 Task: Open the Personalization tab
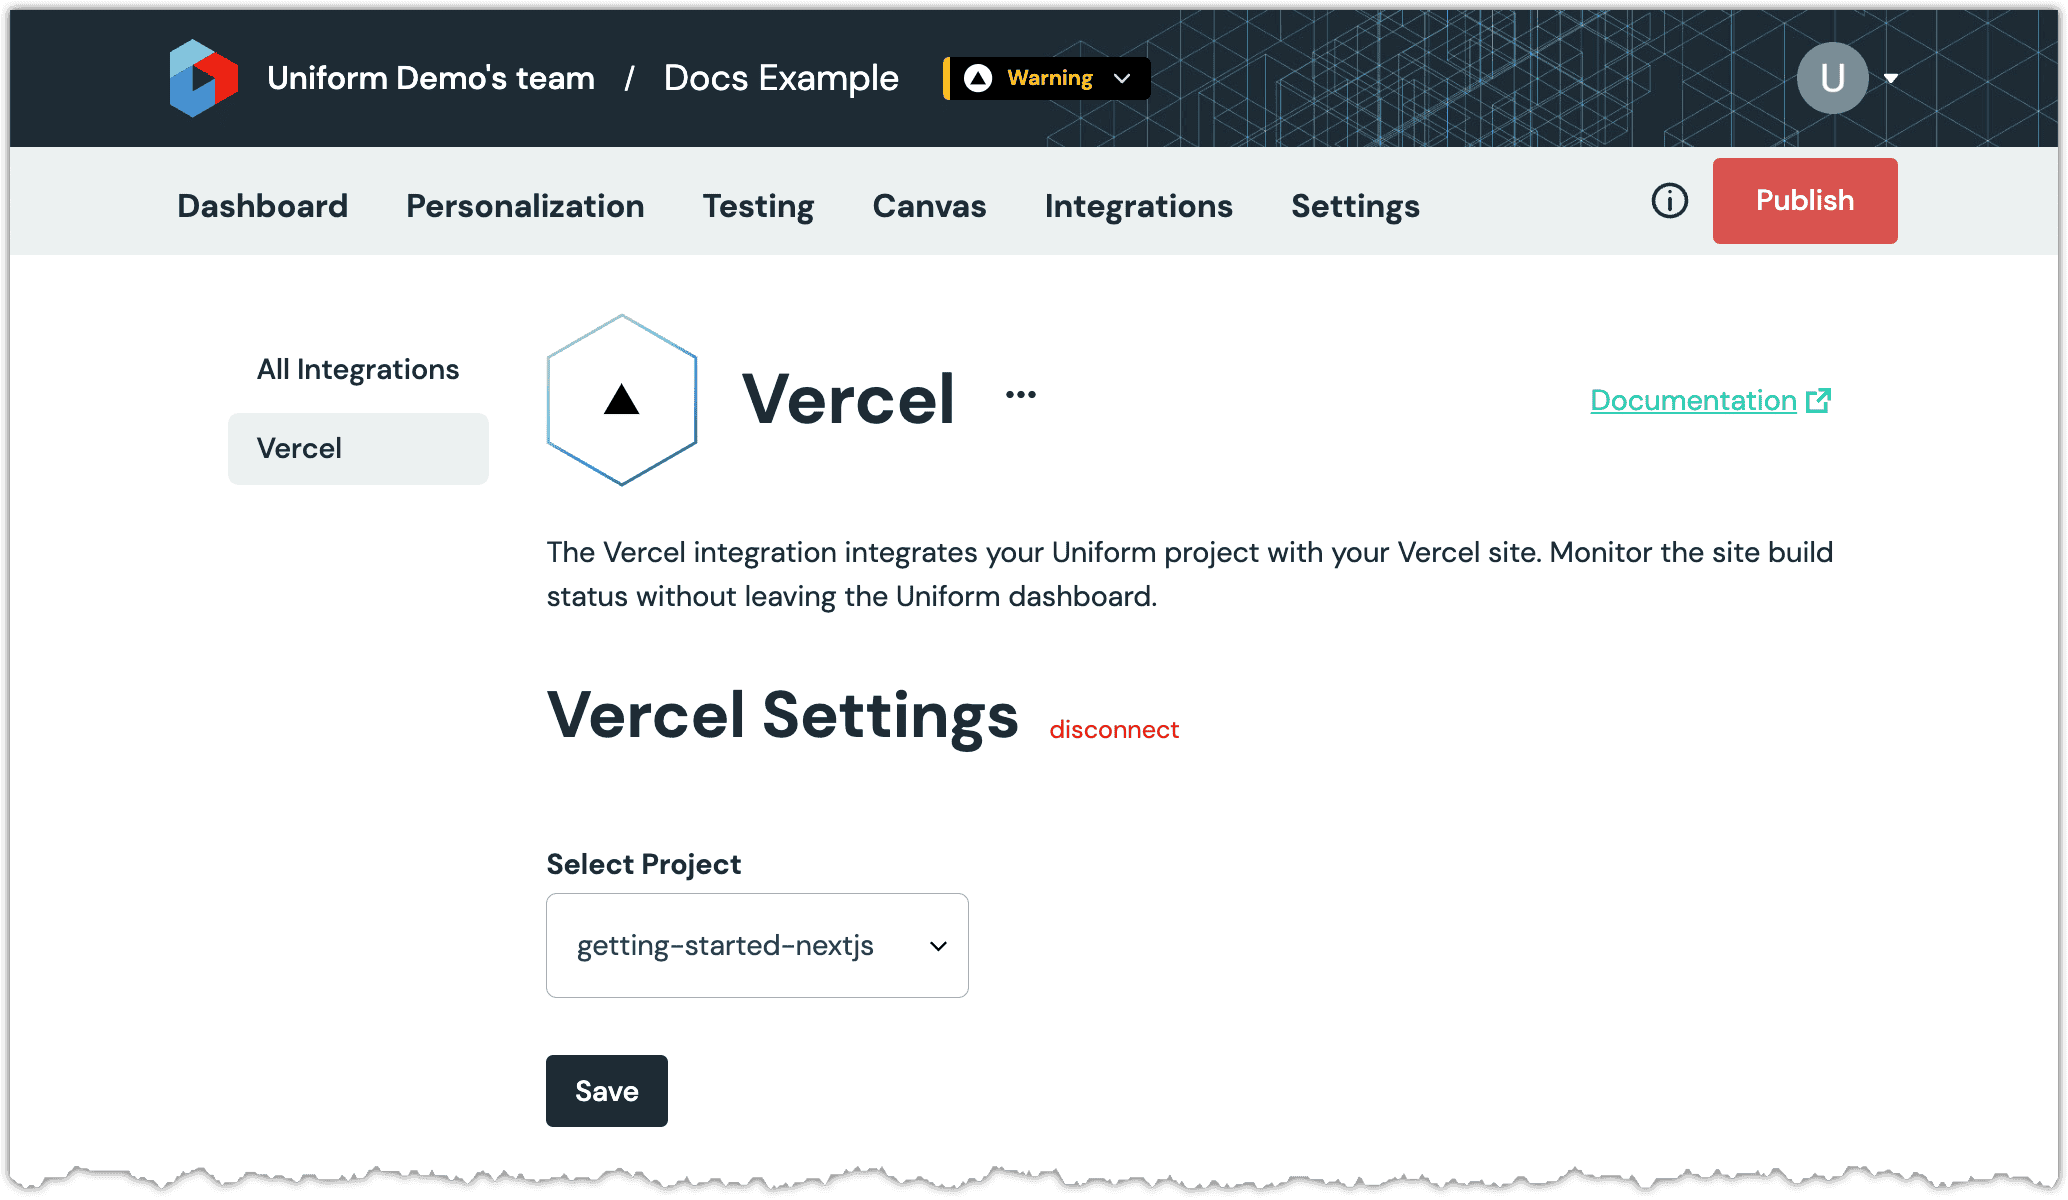[x=525, y=206]
